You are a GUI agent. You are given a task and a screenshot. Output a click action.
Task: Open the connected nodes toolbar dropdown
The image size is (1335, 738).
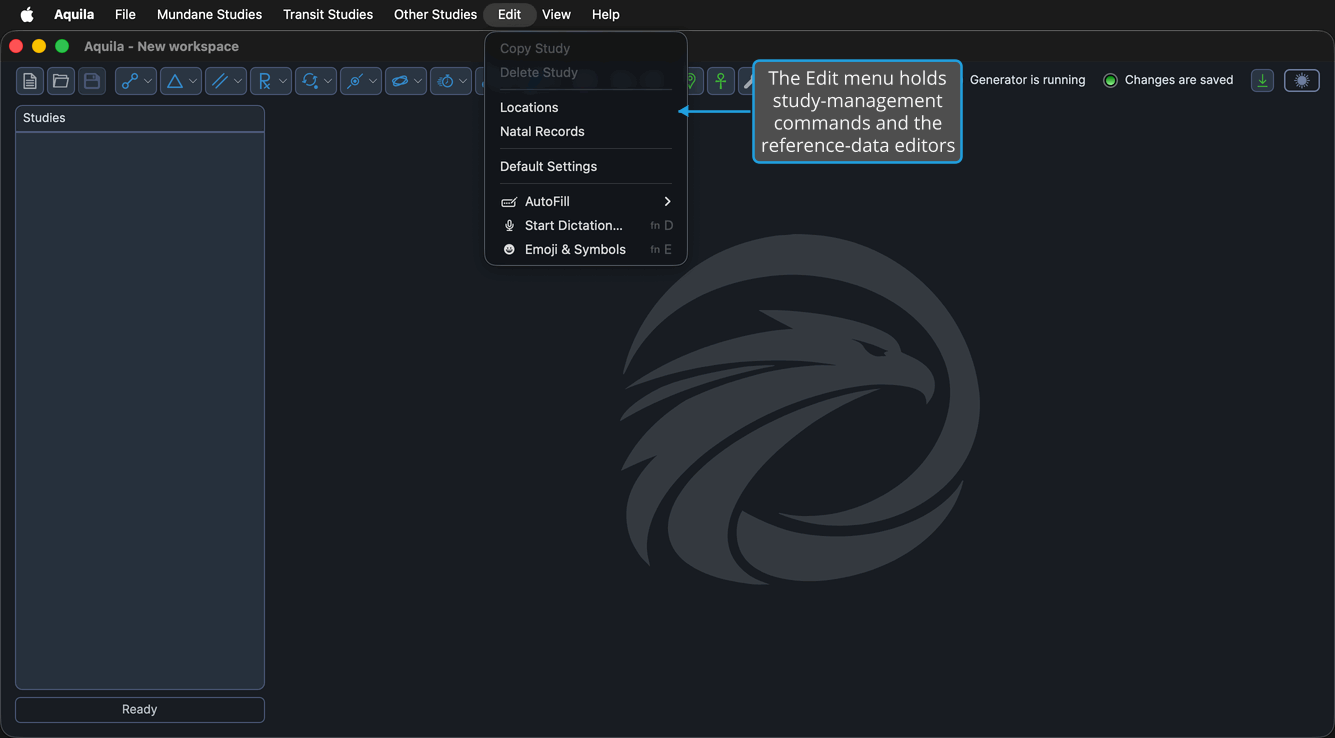(136, 81)
